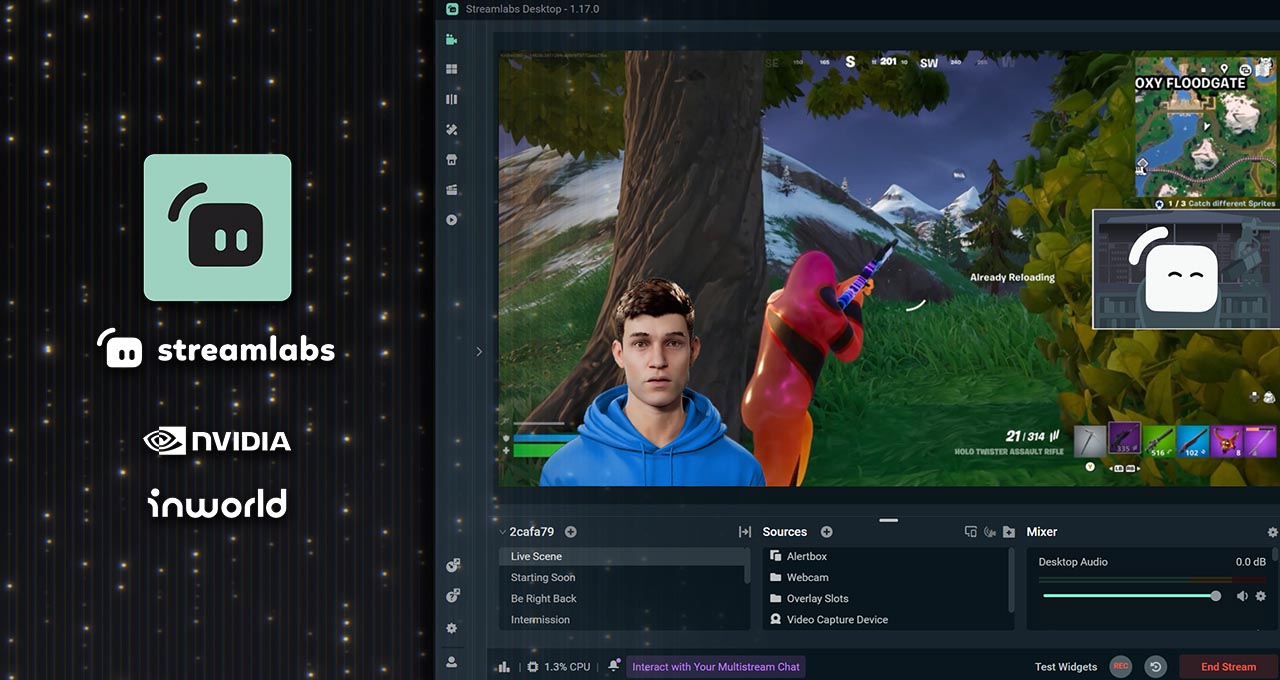Collapse the 2cafa79 scene collection chevron

pyautogui.click(x=502, y=531)
